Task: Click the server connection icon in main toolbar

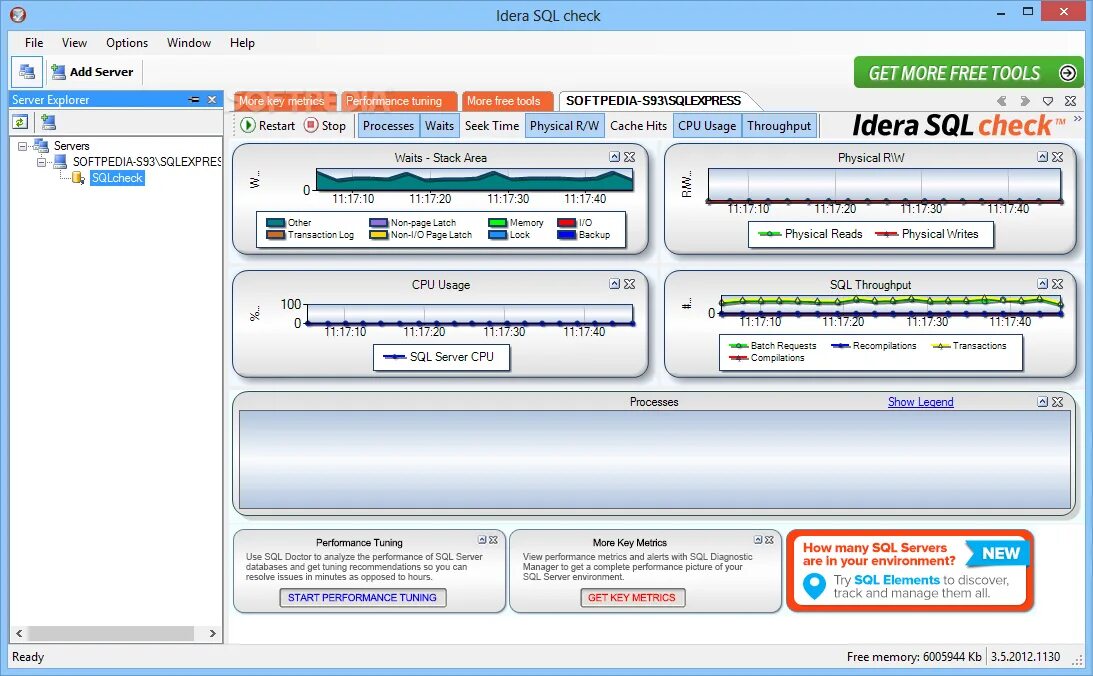Action: click(27, 72)
